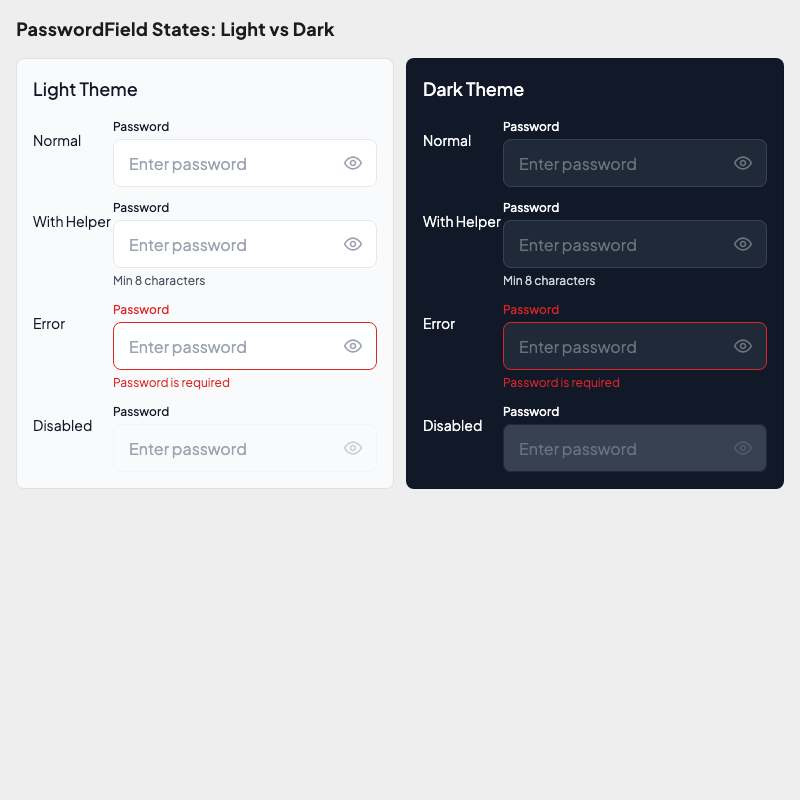Click eye icon in light Error field
The image size is (800, 800).
(353, 346)
